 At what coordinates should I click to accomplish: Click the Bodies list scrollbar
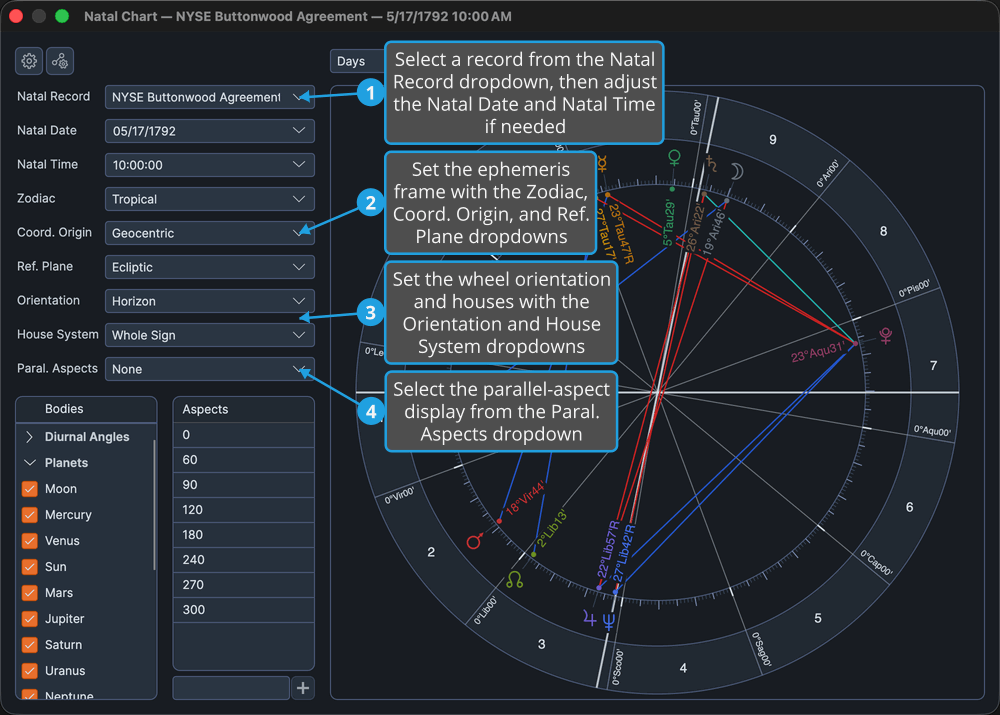(x=154, y=504)
